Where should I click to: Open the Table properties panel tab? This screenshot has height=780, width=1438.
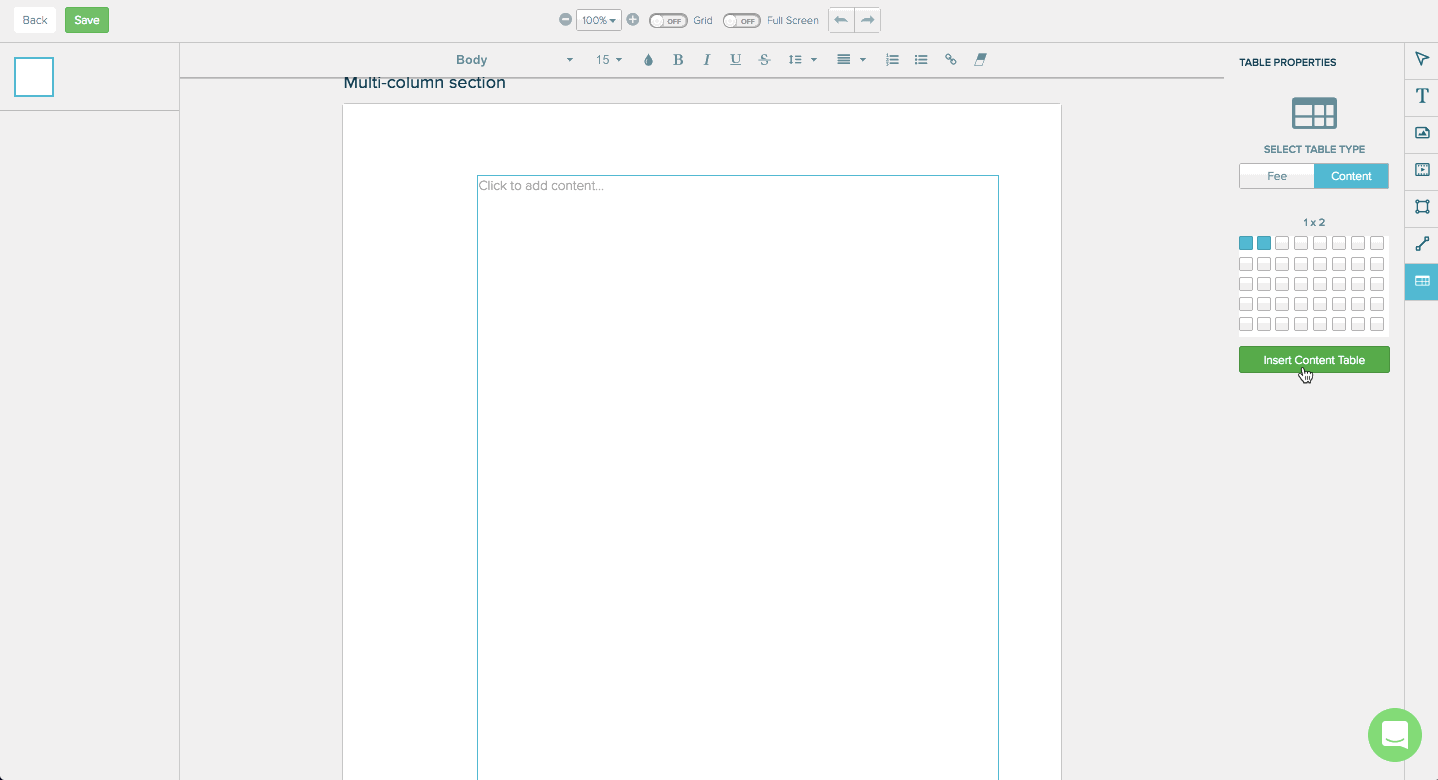(x=1421, y=281)
